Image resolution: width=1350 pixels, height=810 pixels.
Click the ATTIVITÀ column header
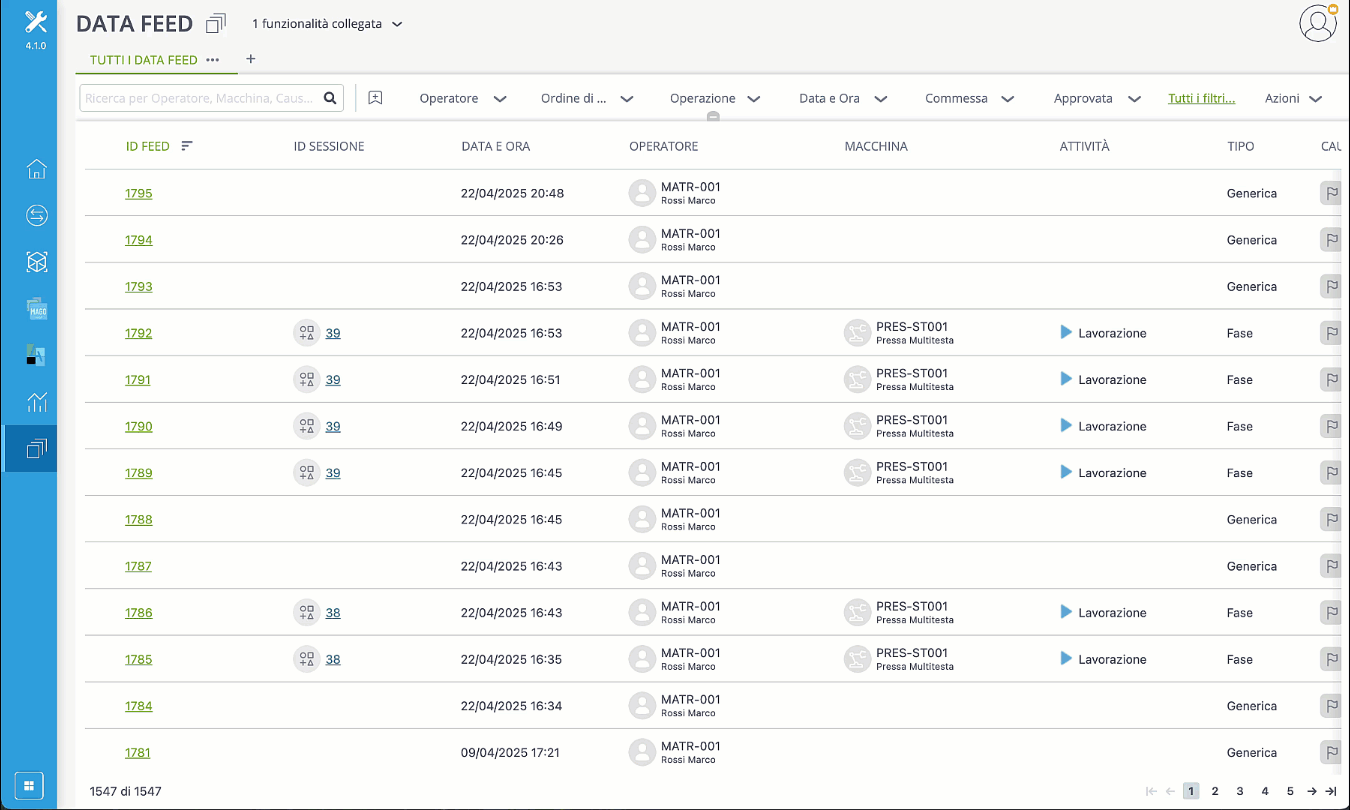[1085, 146]
